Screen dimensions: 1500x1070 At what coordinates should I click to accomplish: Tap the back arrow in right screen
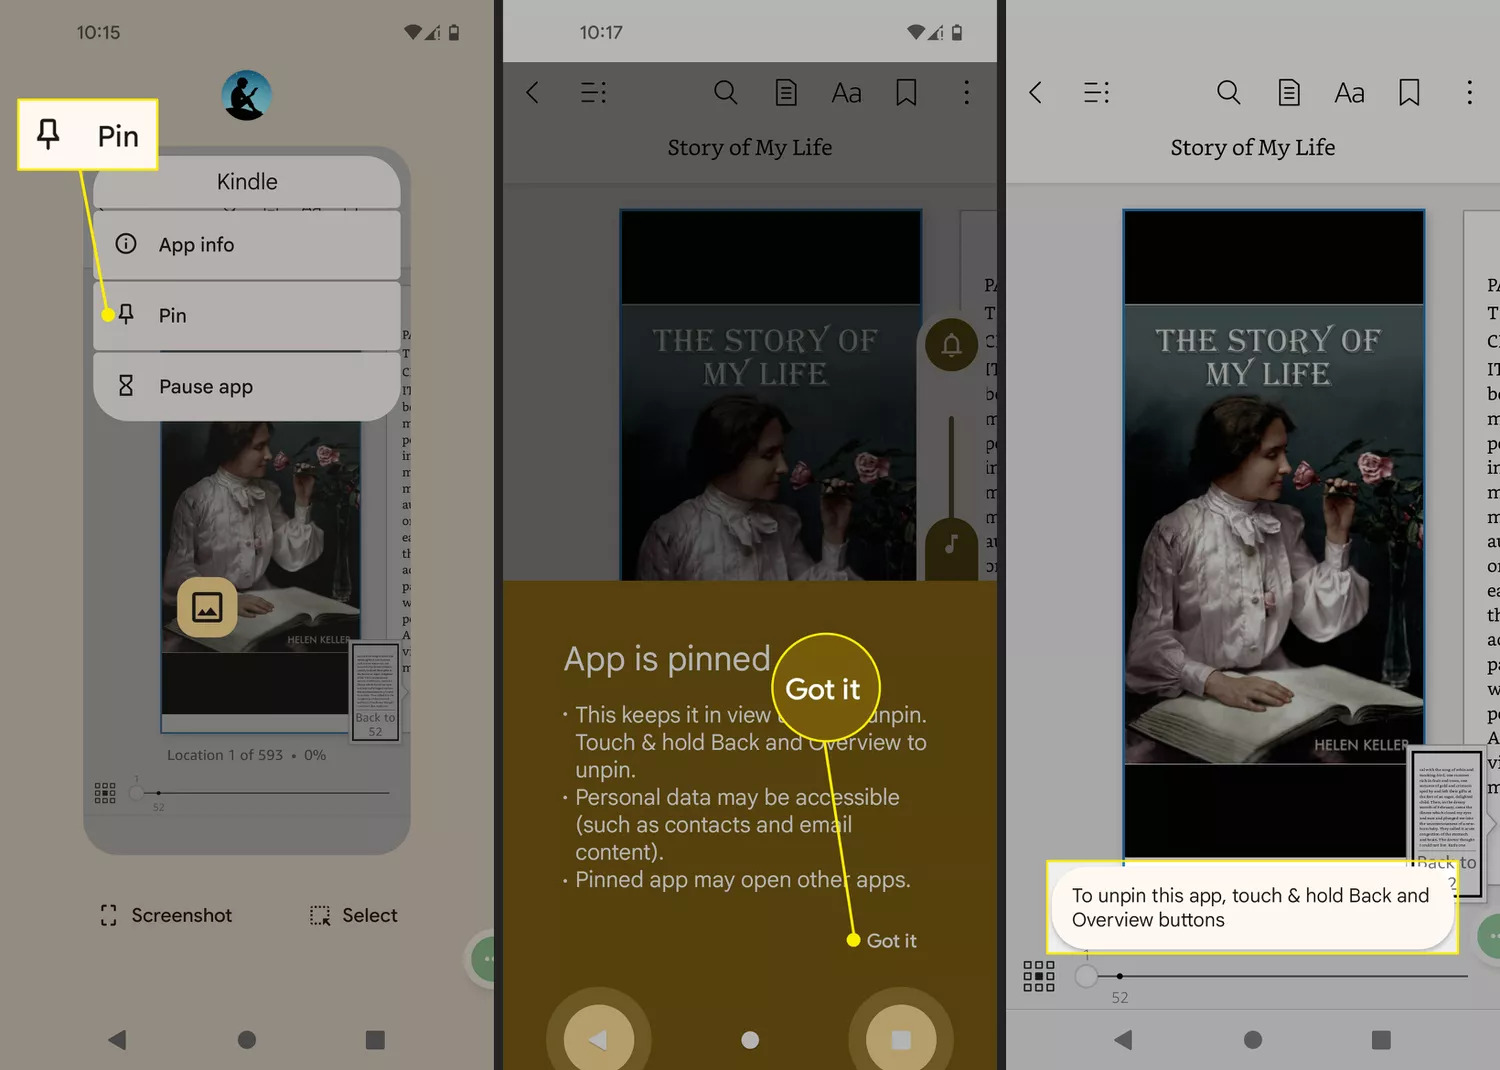(1036, 93)
